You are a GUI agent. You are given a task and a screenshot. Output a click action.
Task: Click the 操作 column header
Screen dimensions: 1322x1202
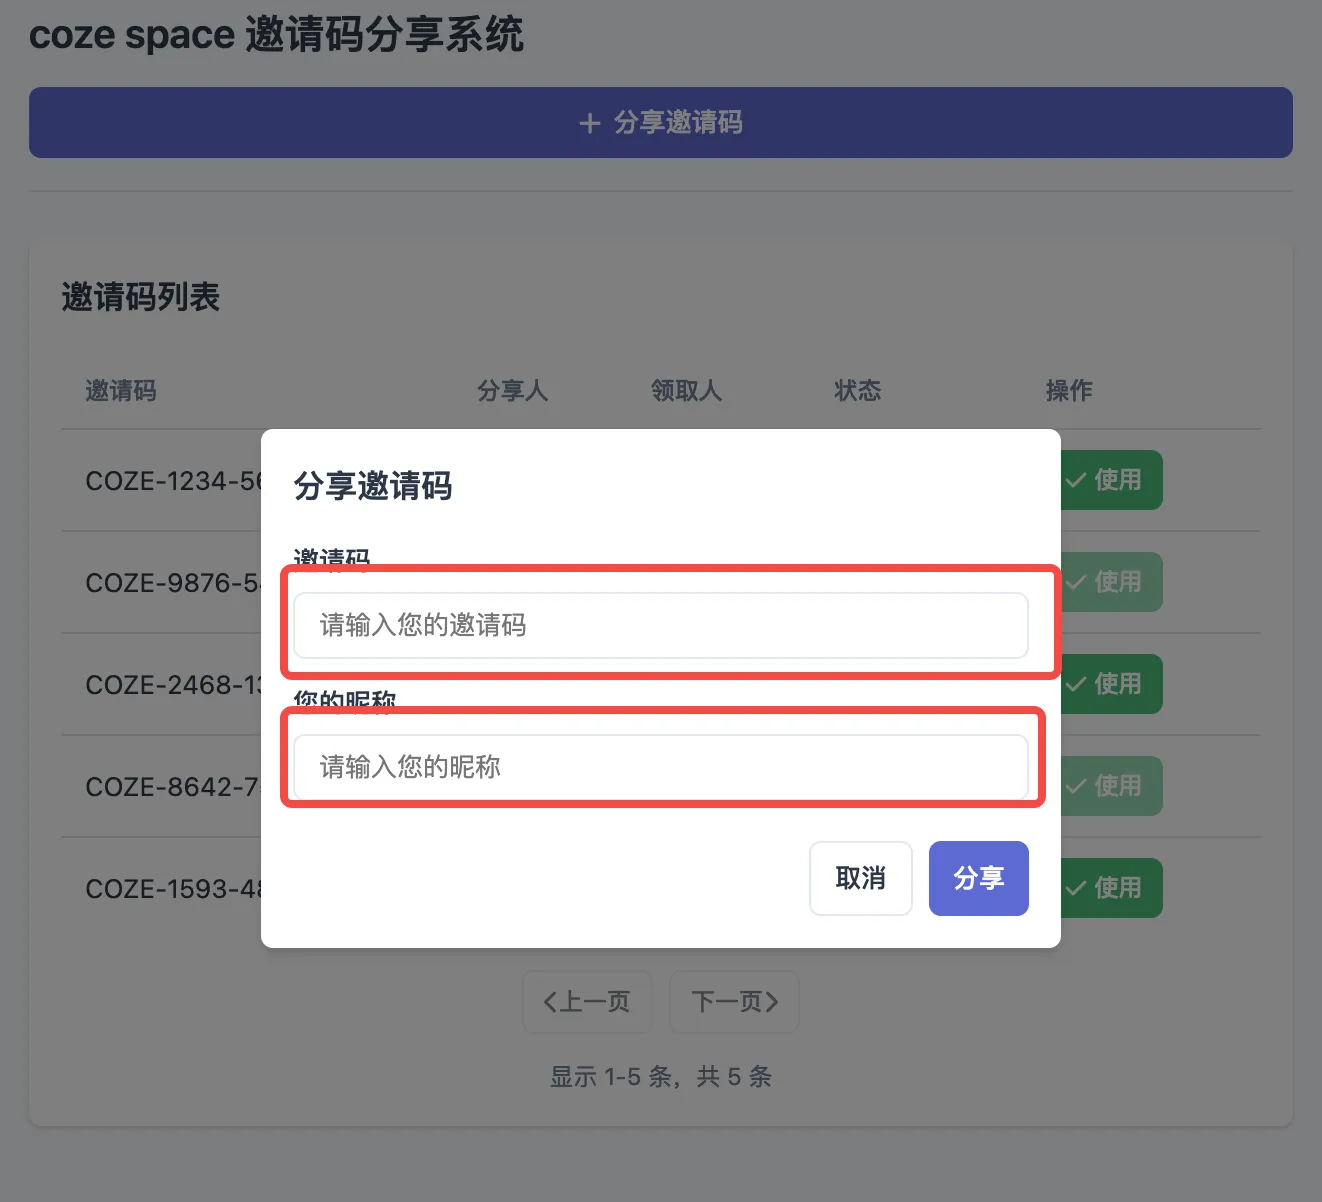[1069, 390]
